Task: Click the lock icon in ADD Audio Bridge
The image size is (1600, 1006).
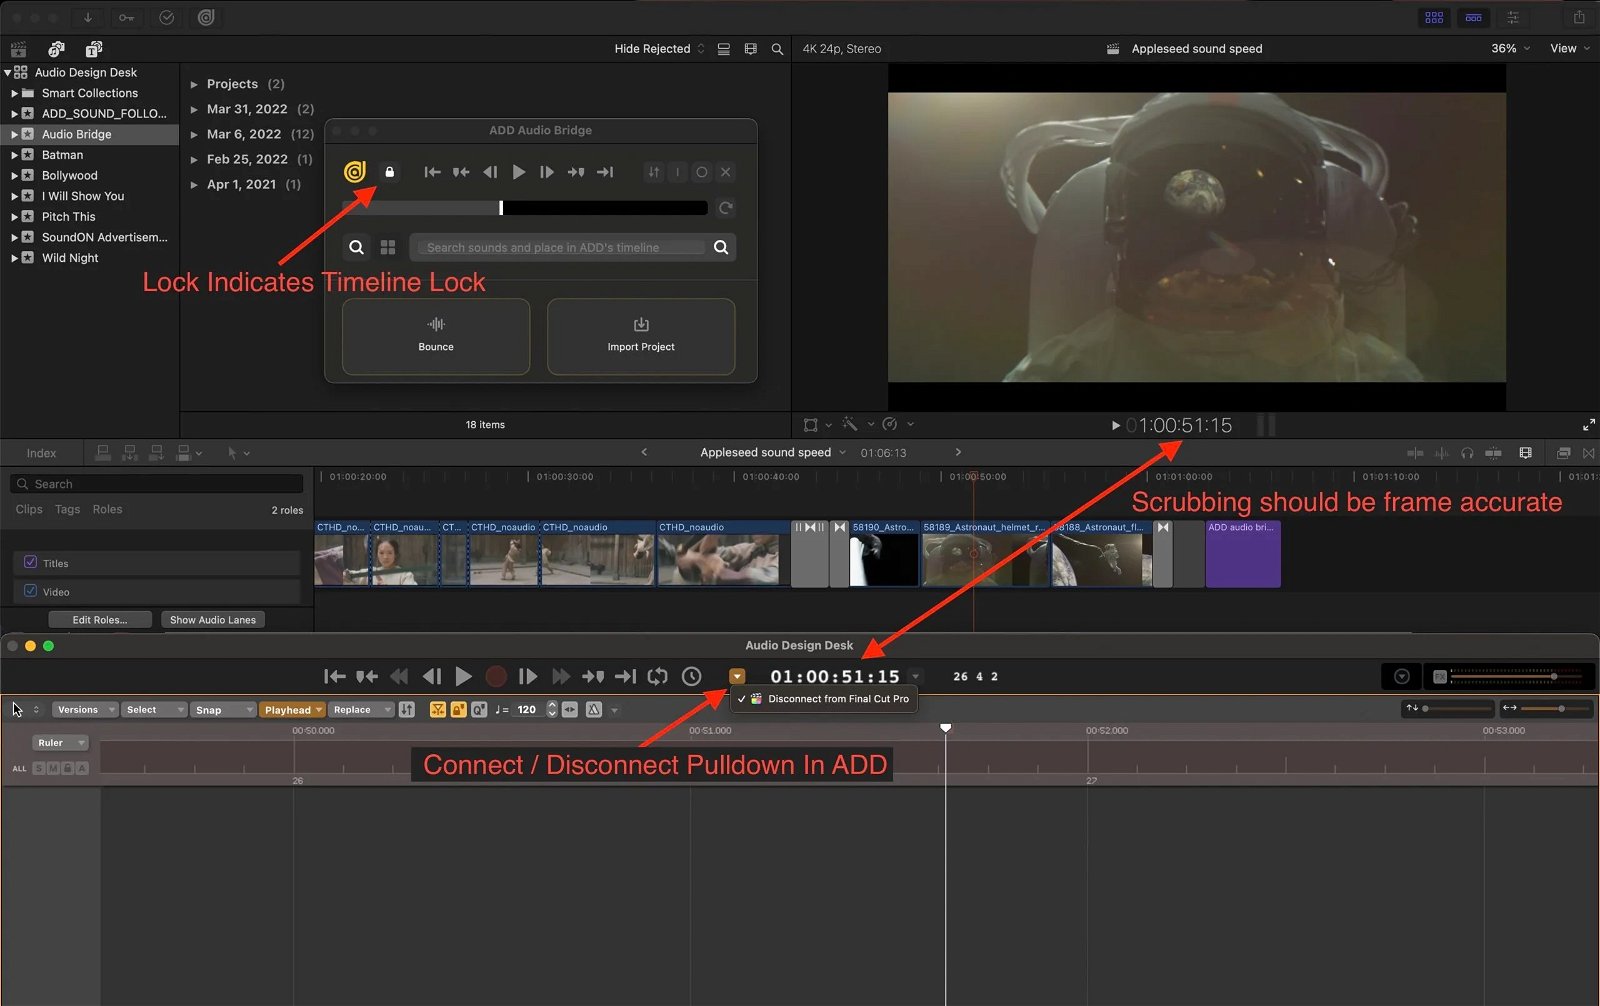Action: [x=390, y=172]
